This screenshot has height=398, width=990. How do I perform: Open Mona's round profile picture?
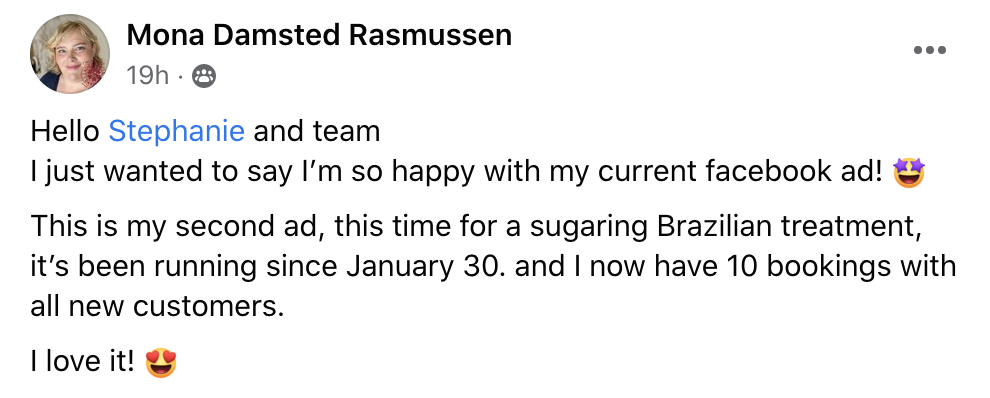pos(69,54)
